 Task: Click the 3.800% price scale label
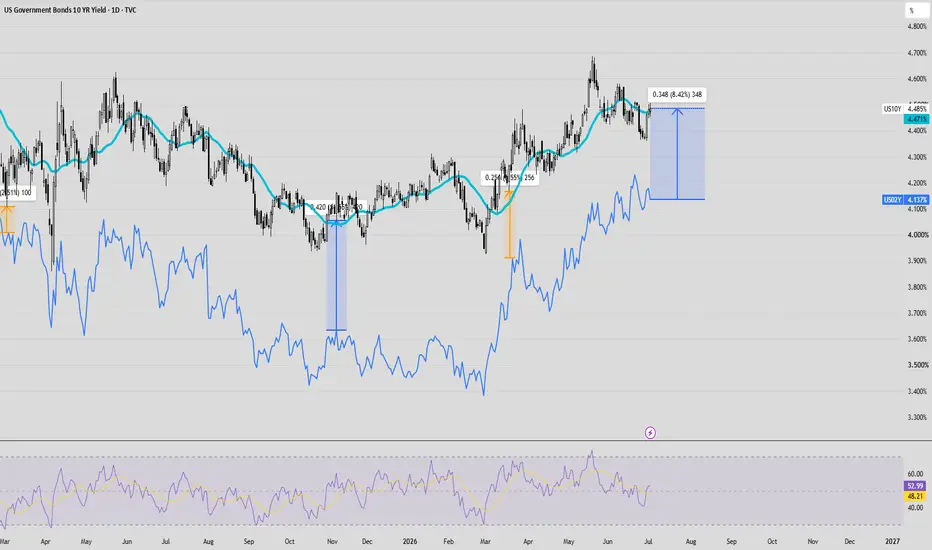pyautogui.click(x=916, y=287)
